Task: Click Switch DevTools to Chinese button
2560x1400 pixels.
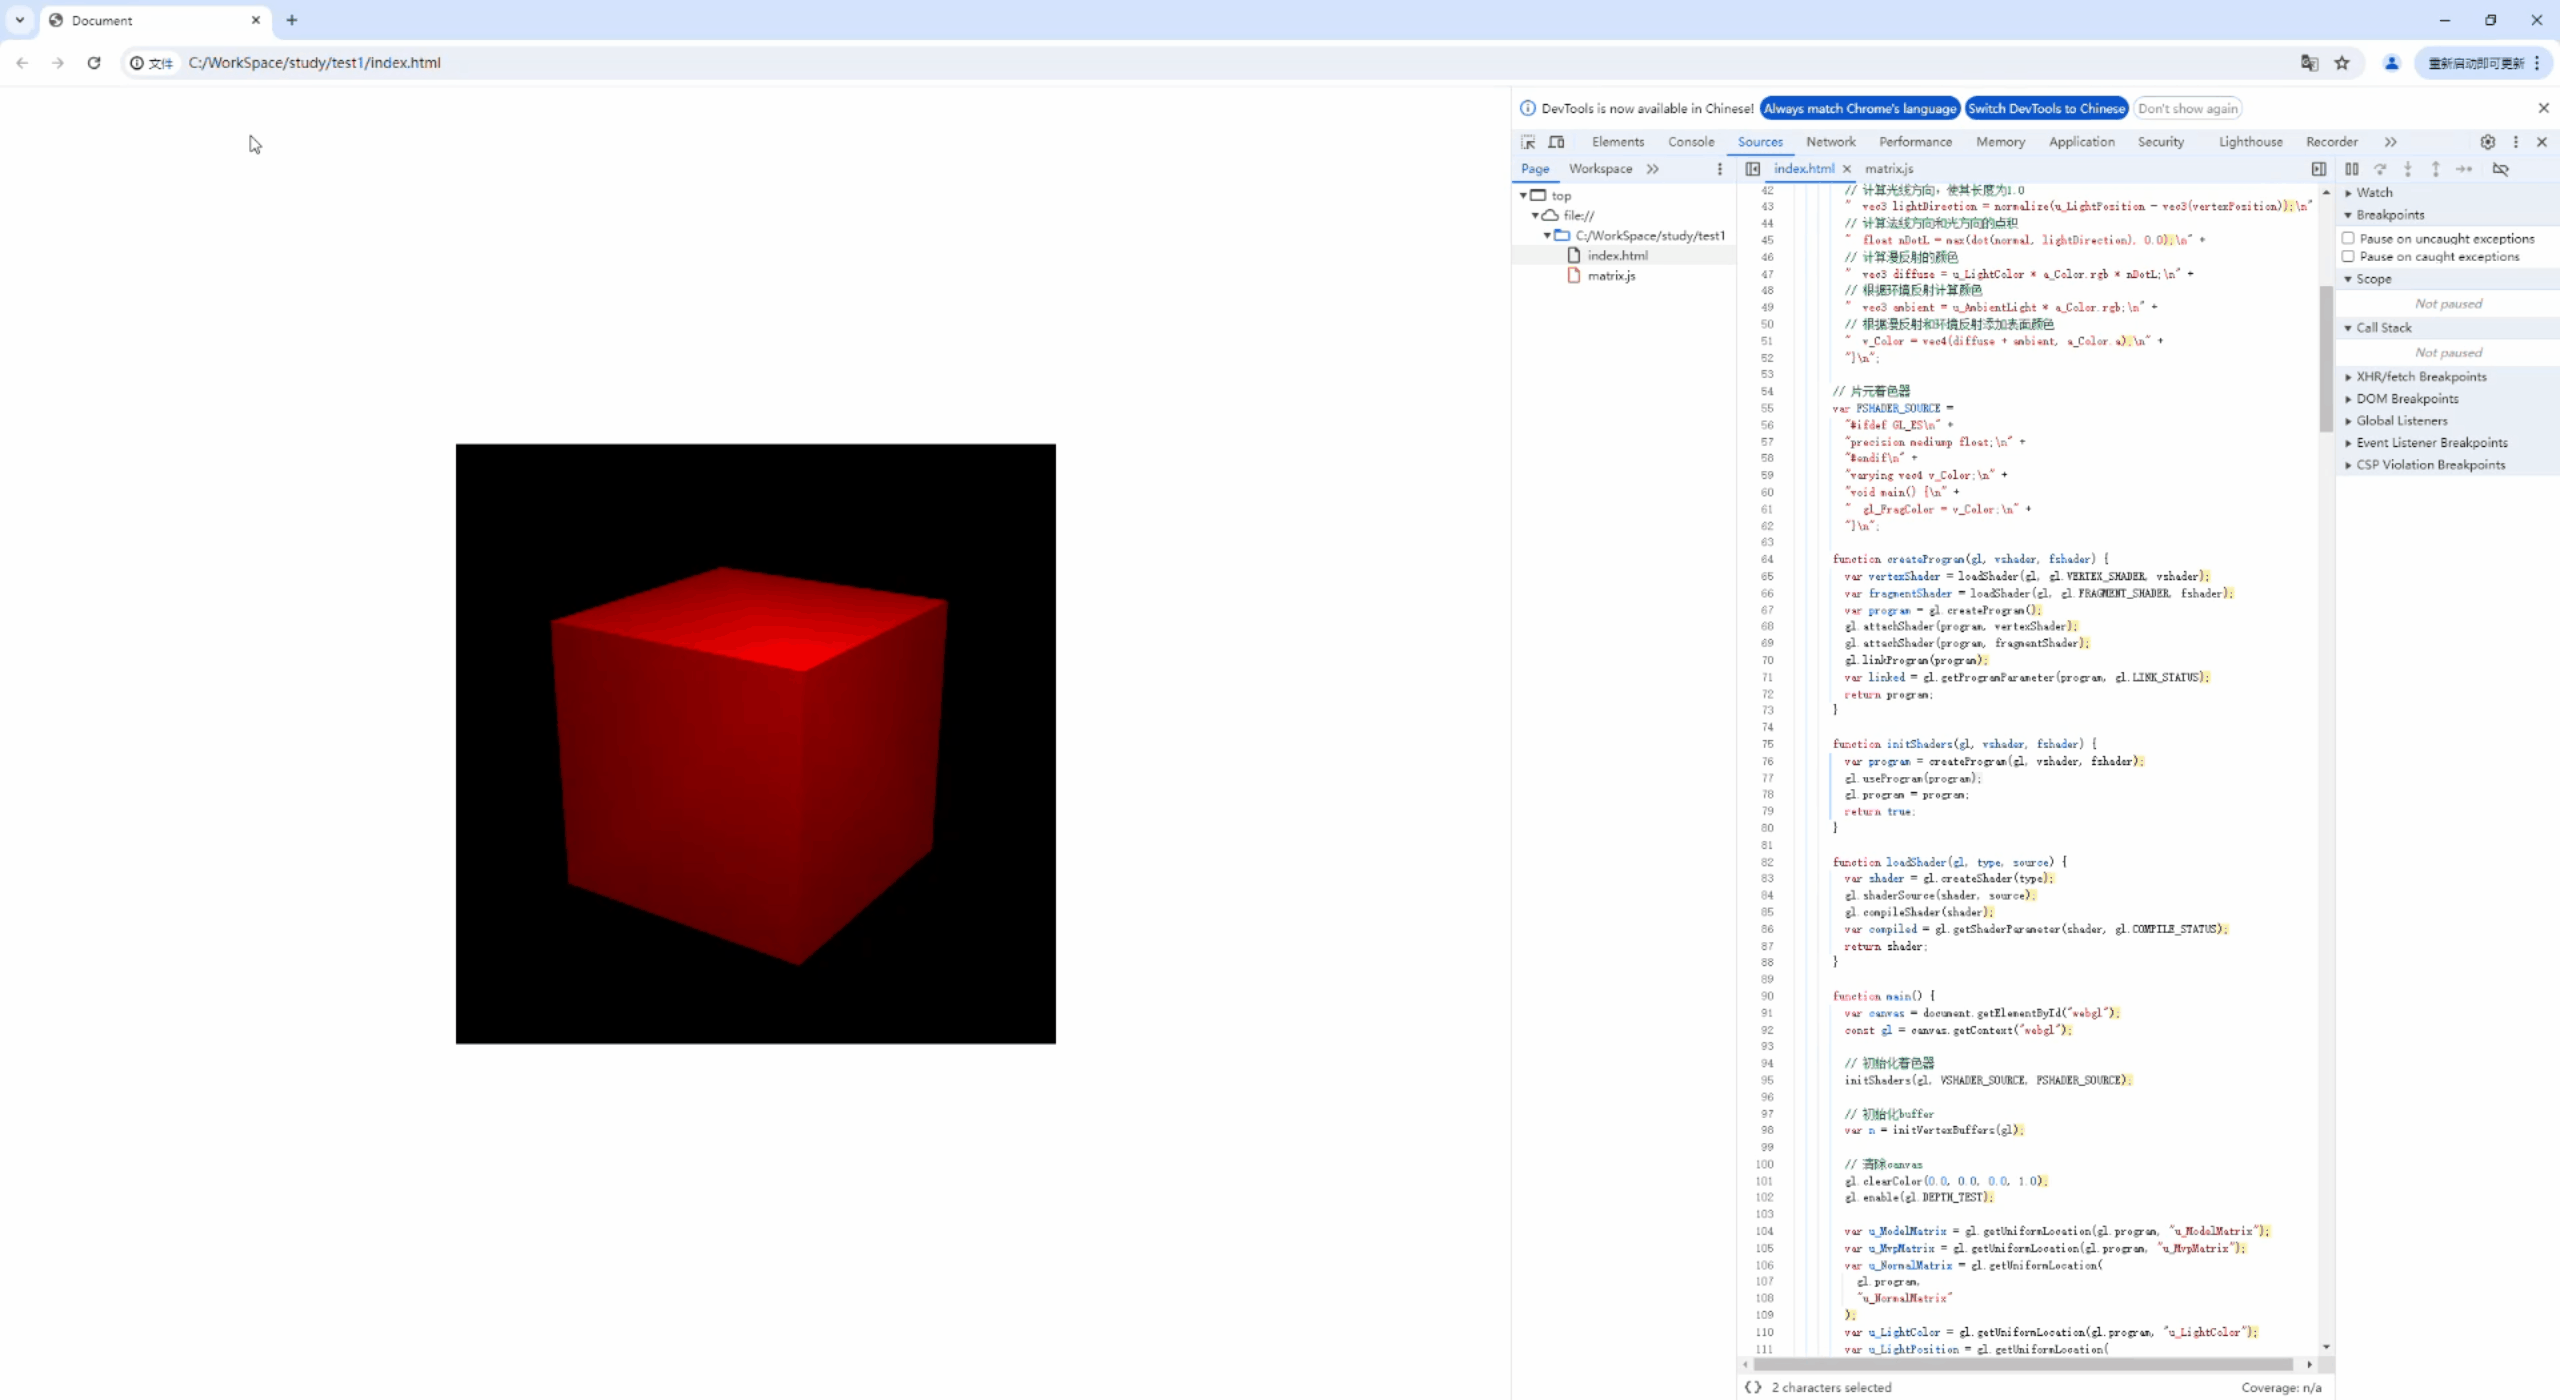Action: coord(2046,108)
